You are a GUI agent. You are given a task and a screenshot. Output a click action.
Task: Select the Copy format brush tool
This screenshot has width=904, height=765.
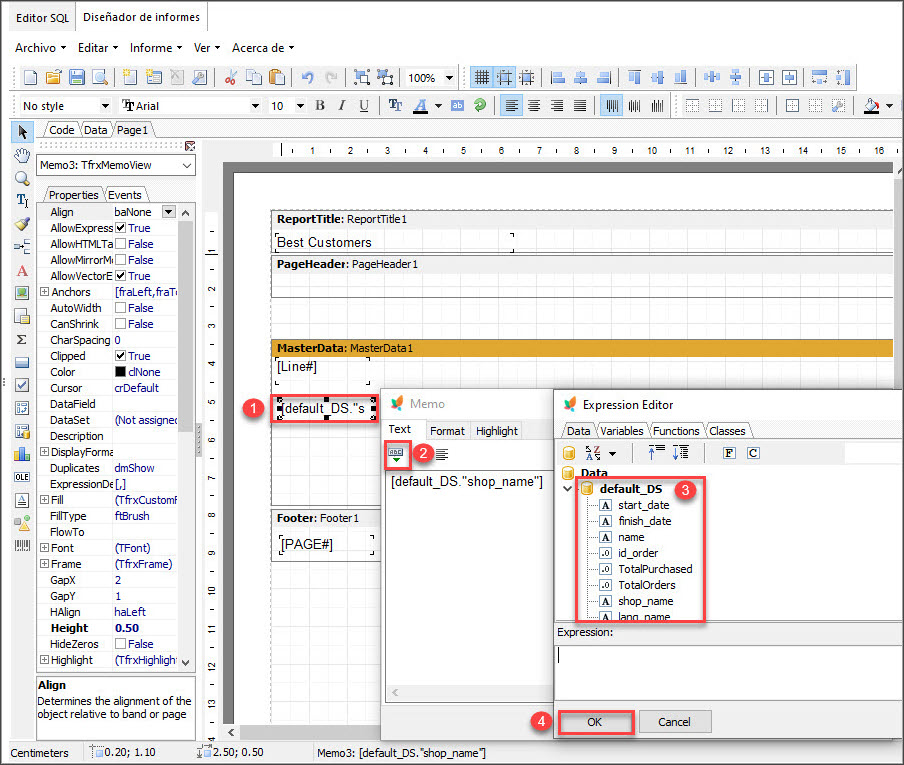(x=22, y=224)
